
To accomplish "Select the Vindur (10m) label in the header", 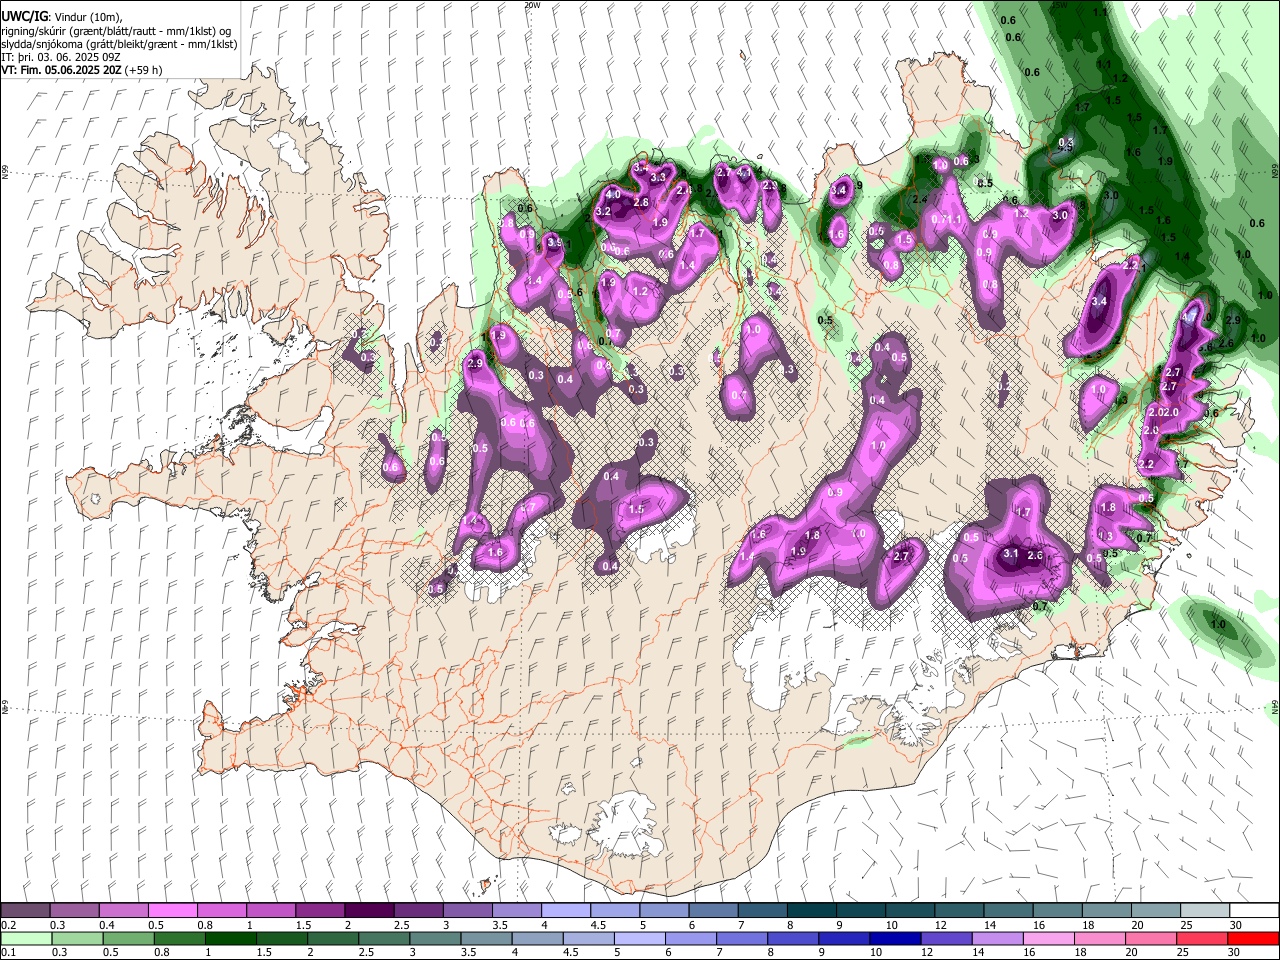I will pyautogui.click(x=87, y=17).
